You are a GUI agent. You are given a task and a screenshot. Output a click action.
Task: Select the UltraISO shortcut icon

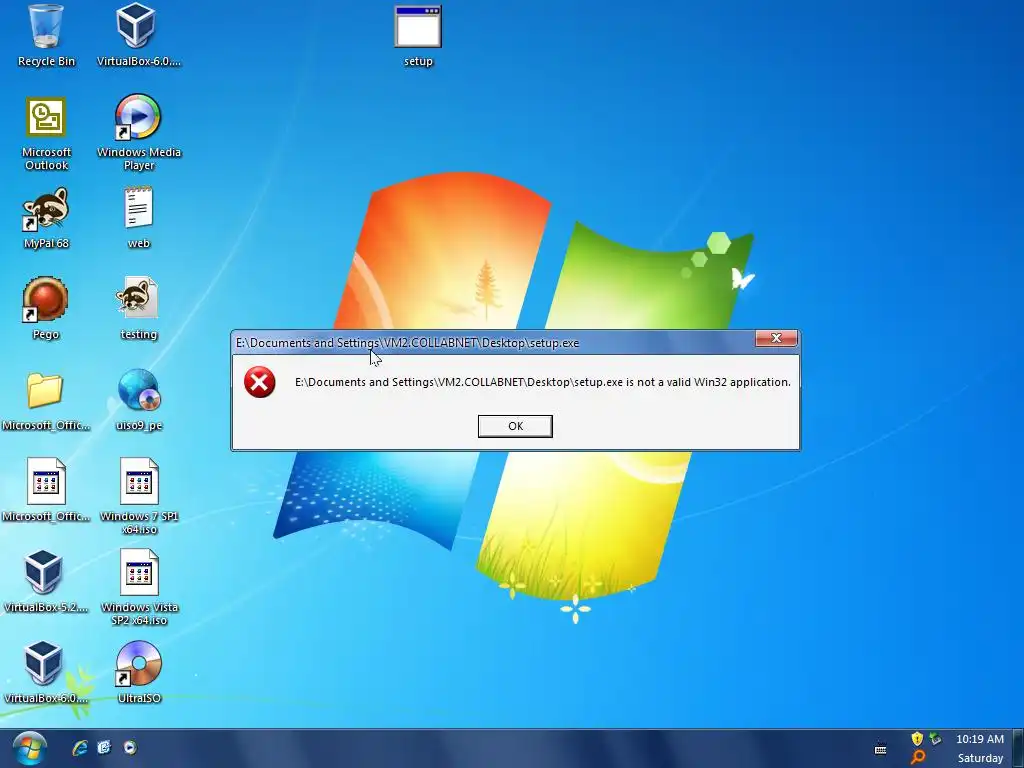138,673
